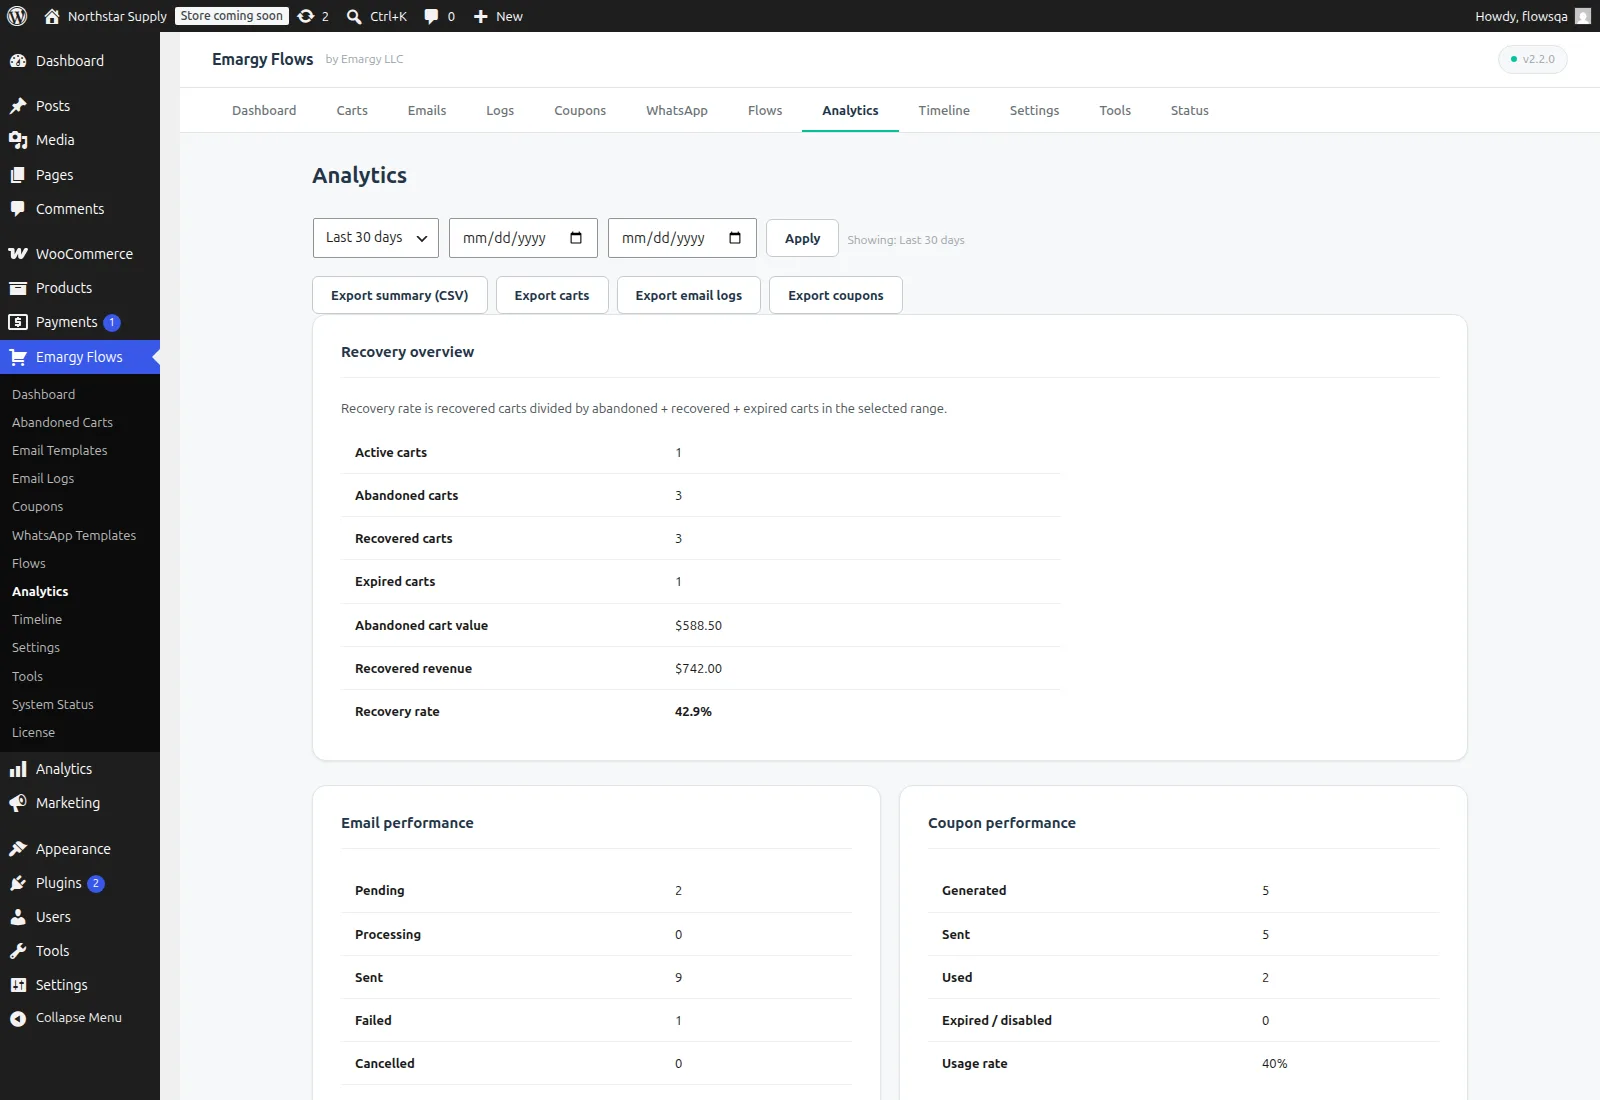This screenshot has height=1100, width=1600.
Task: Click the Pages icon in sidebar
Action: [18, 175]
